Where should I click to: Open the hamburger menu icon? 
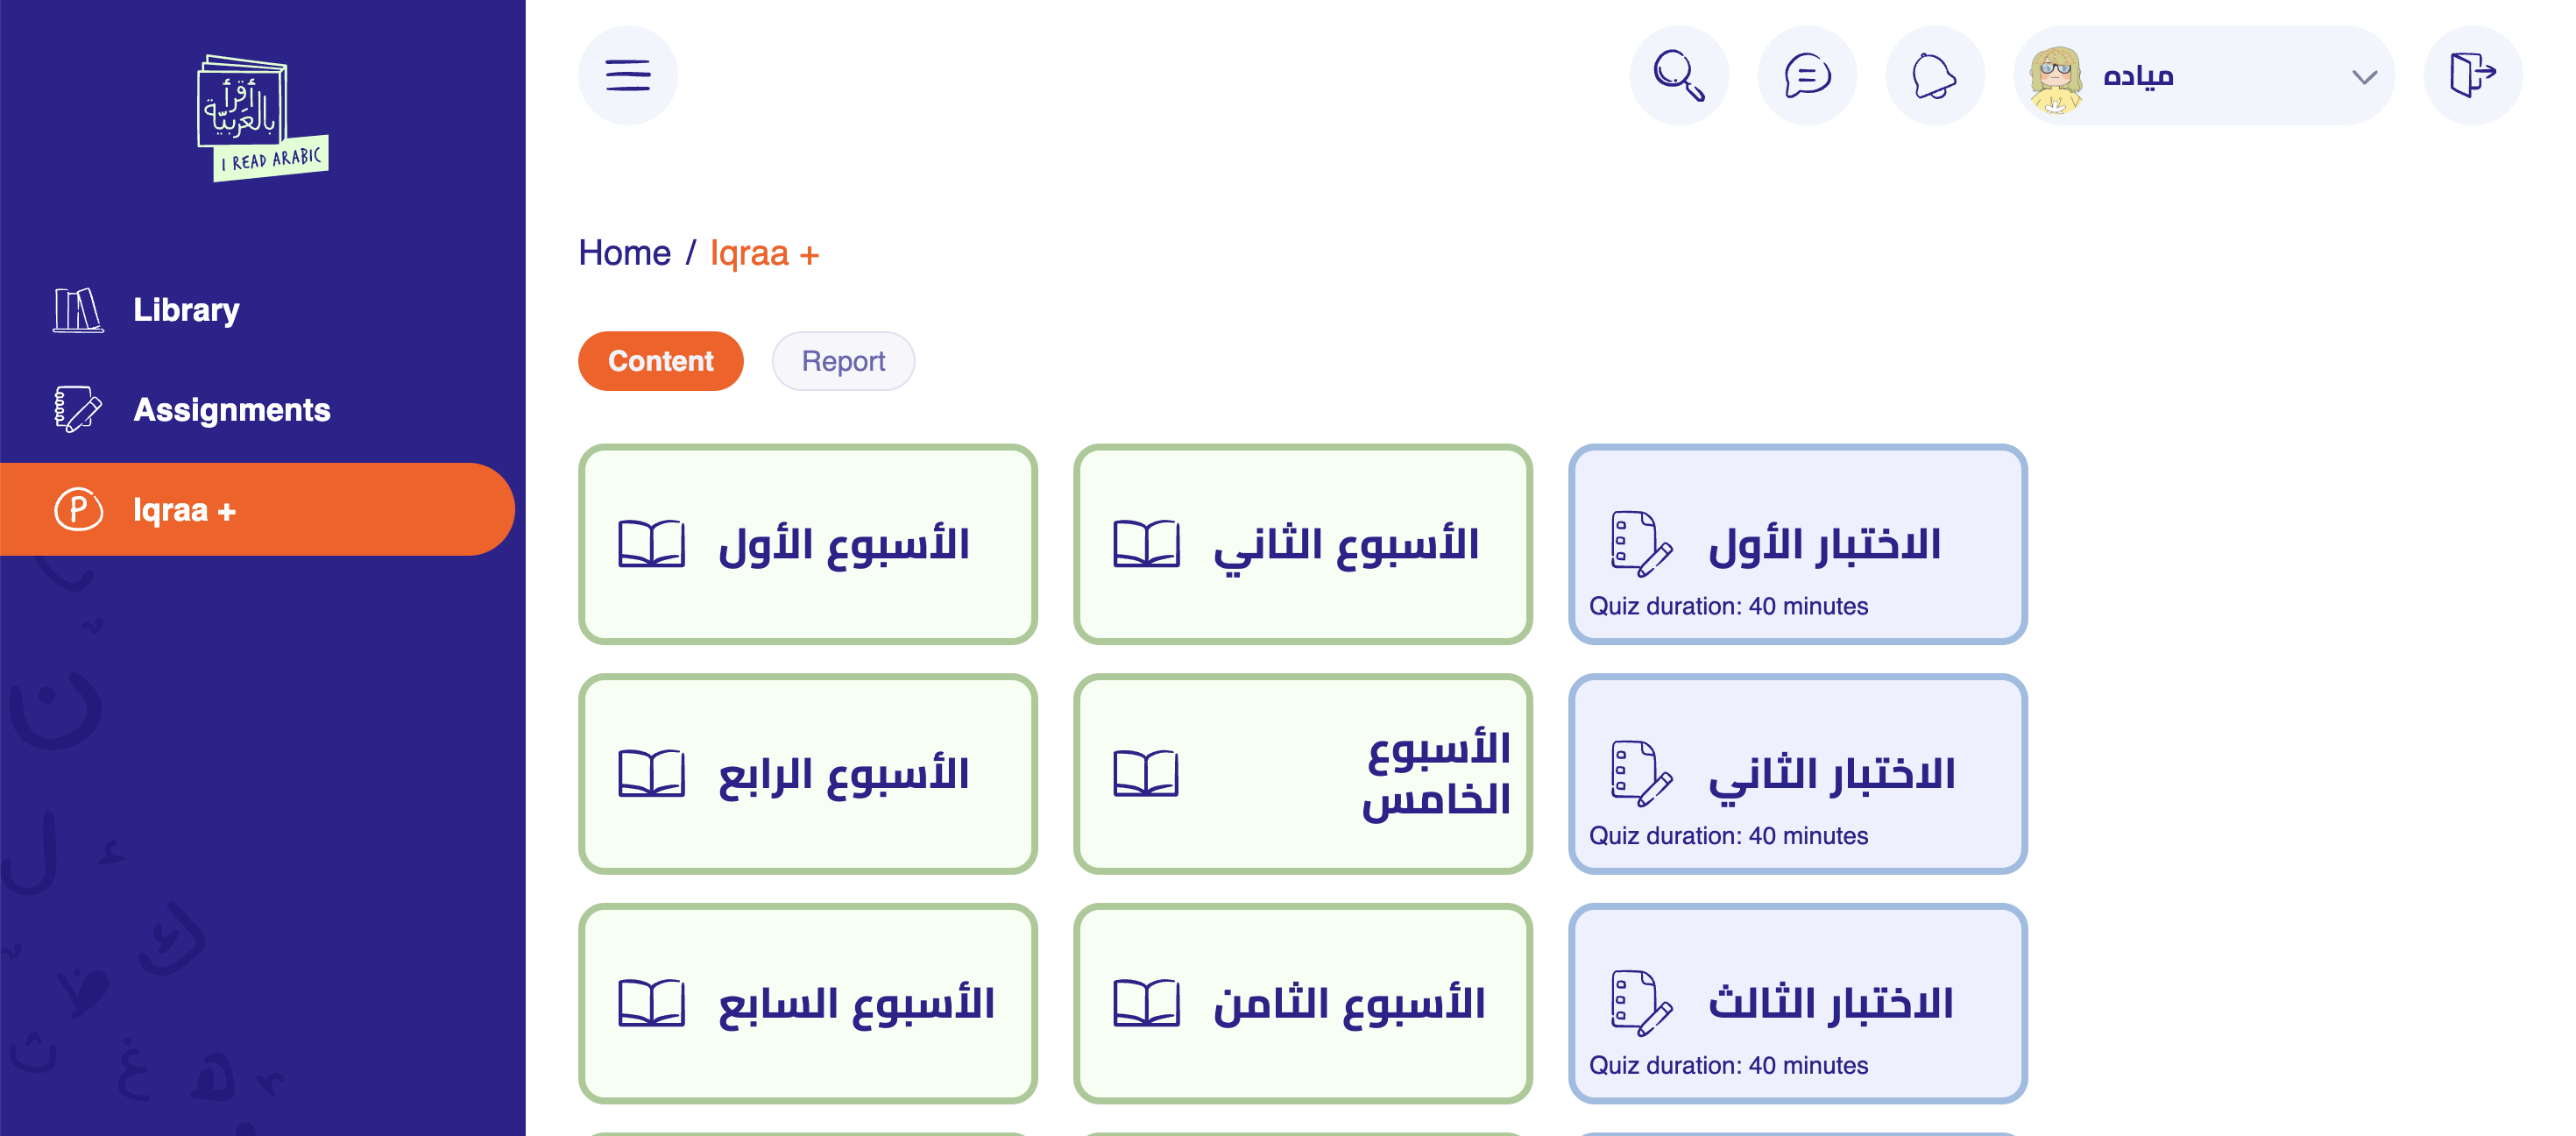pos(627,76)
